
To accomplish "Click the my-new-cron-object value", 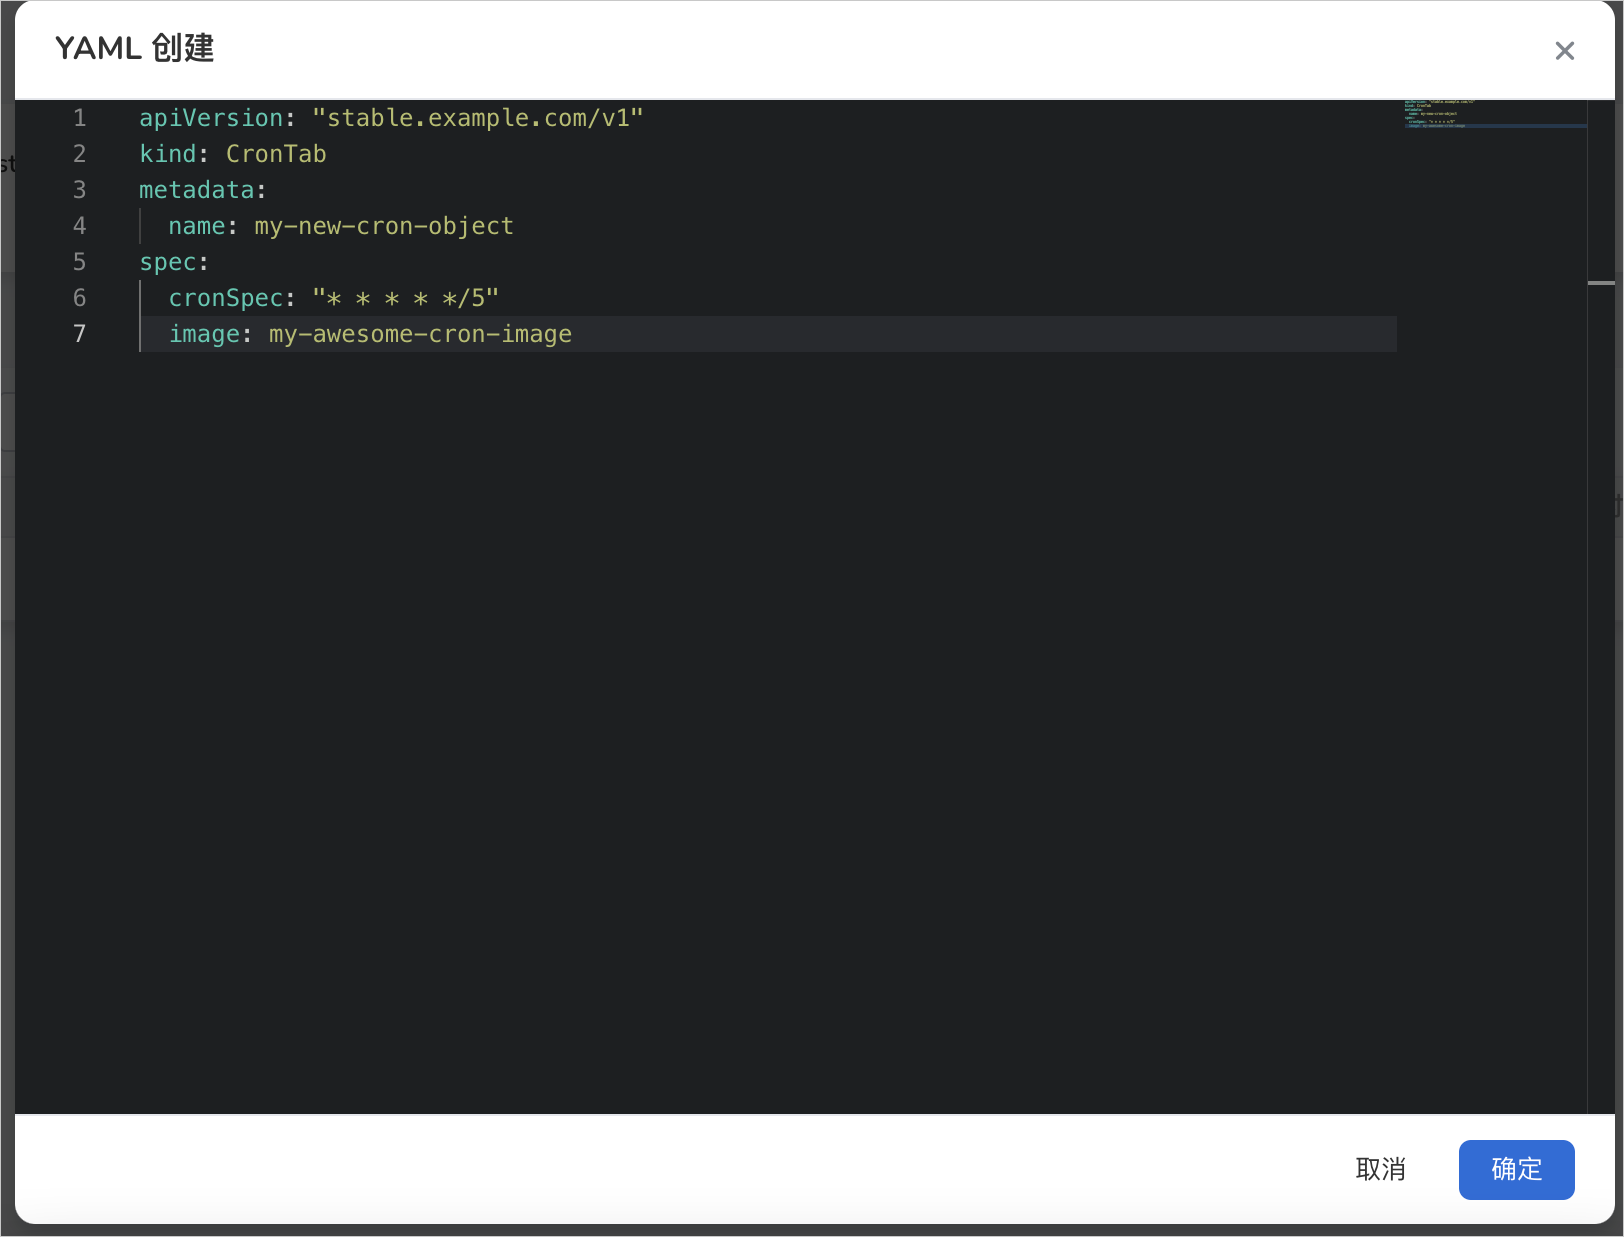I will pos(384,226).
